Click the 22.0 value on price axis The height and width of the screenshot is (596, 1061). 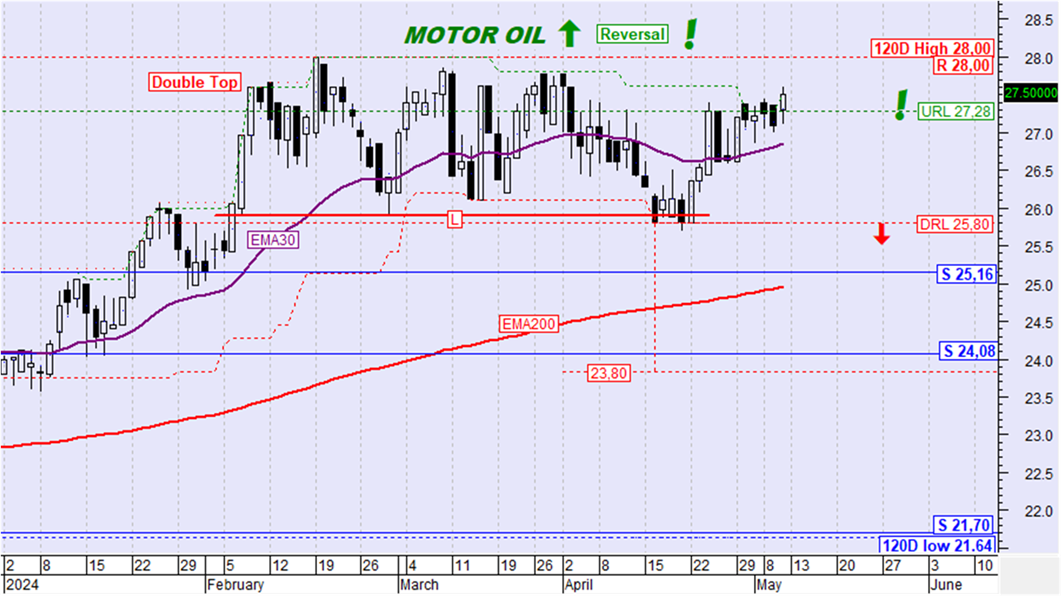point(1038,511)
